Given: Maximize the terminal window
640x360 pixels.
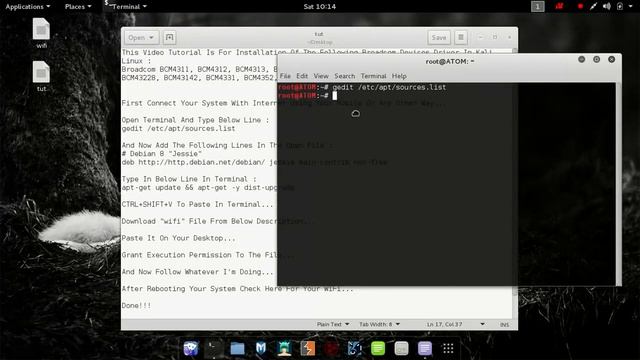Looking at the screenshot, I should [x=596, y=60].
